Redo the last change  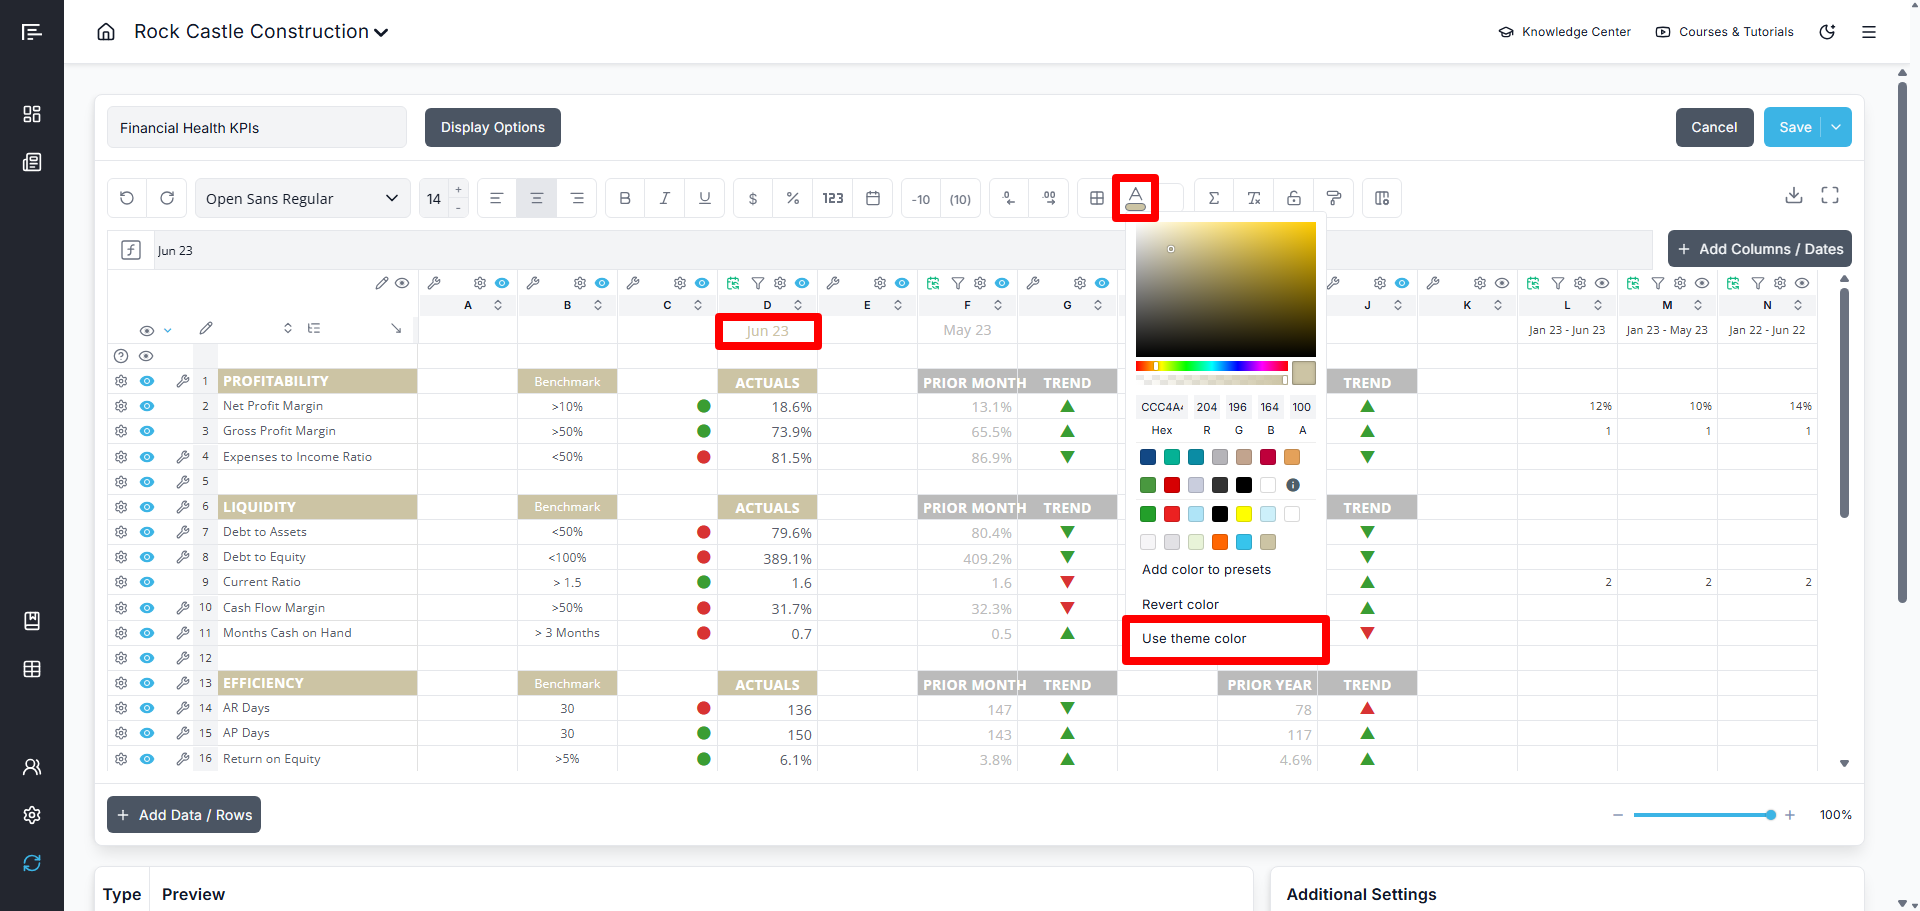[x=167, y=198]
